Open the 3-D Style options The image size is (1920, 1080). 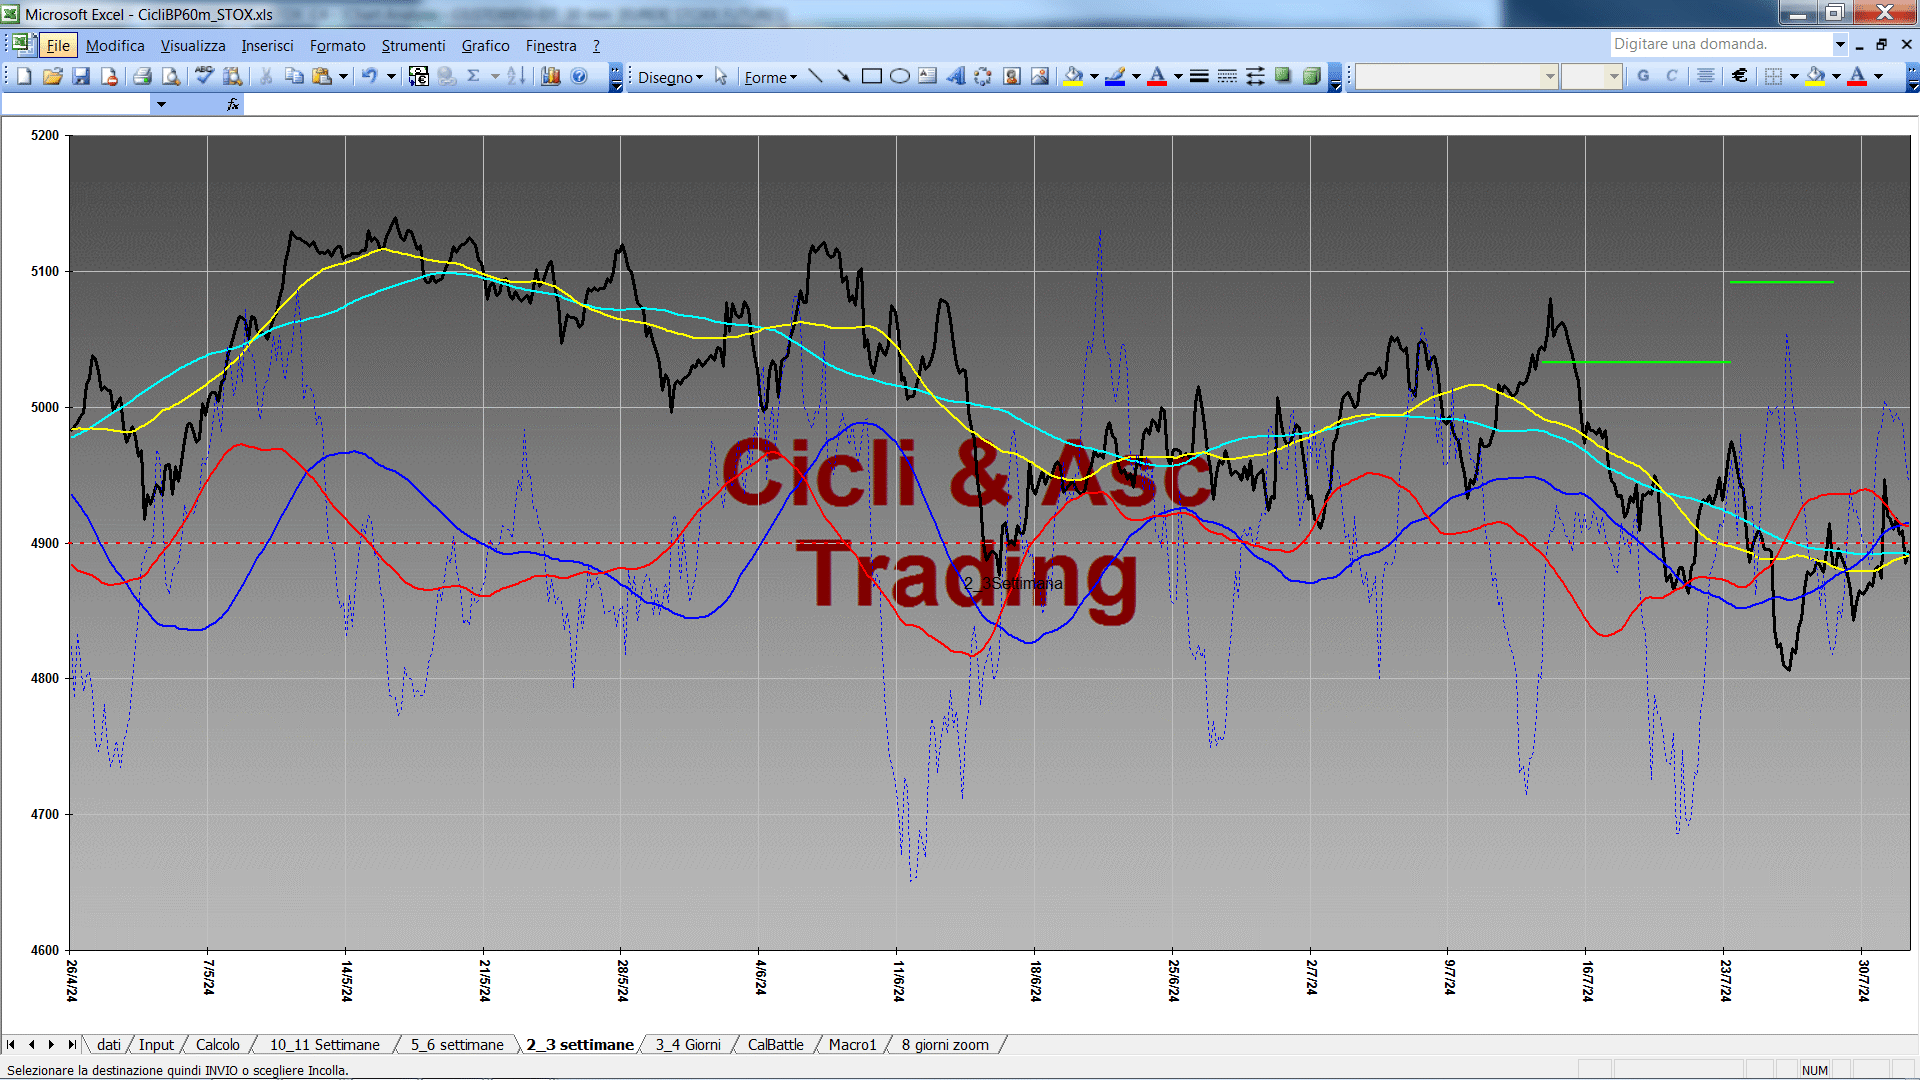1312,76
